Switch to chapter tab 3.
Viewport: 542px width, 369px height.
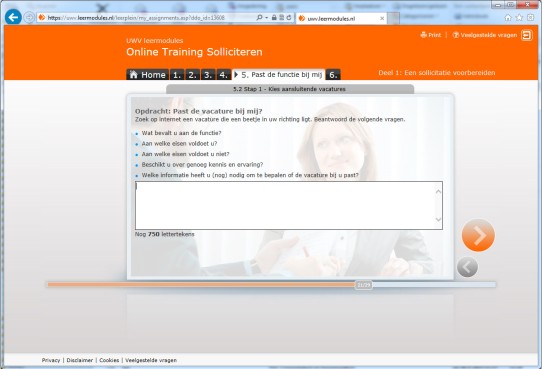[x=208, y=75]
